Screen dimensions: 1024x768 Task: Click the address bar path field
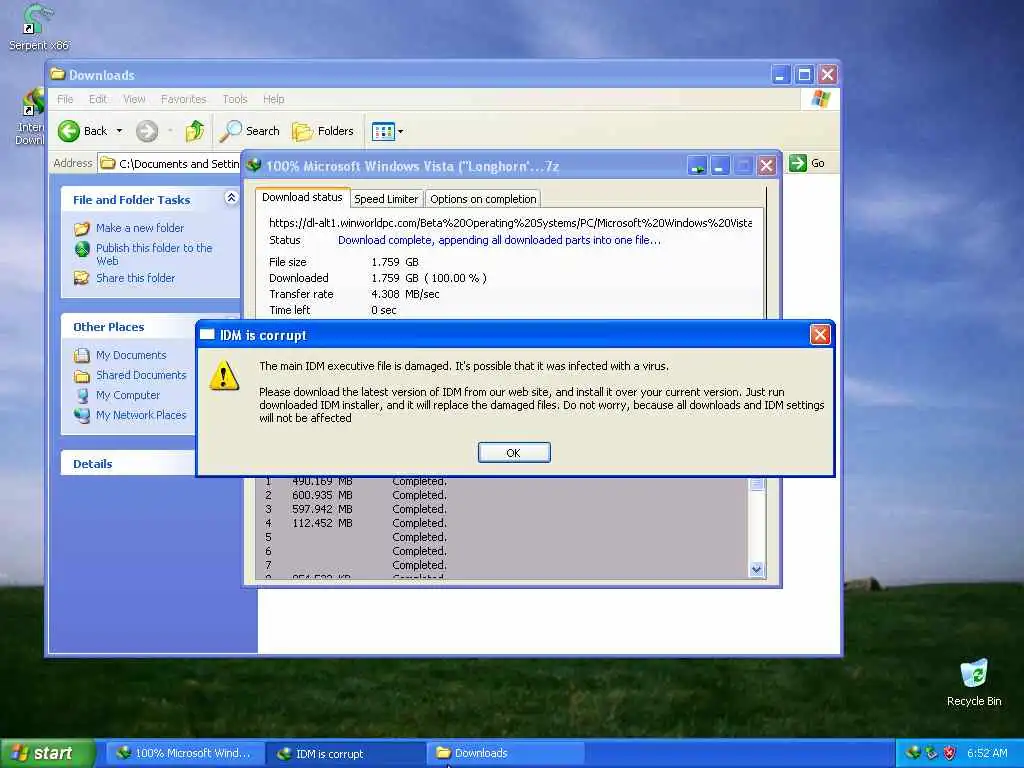(170, 163)
